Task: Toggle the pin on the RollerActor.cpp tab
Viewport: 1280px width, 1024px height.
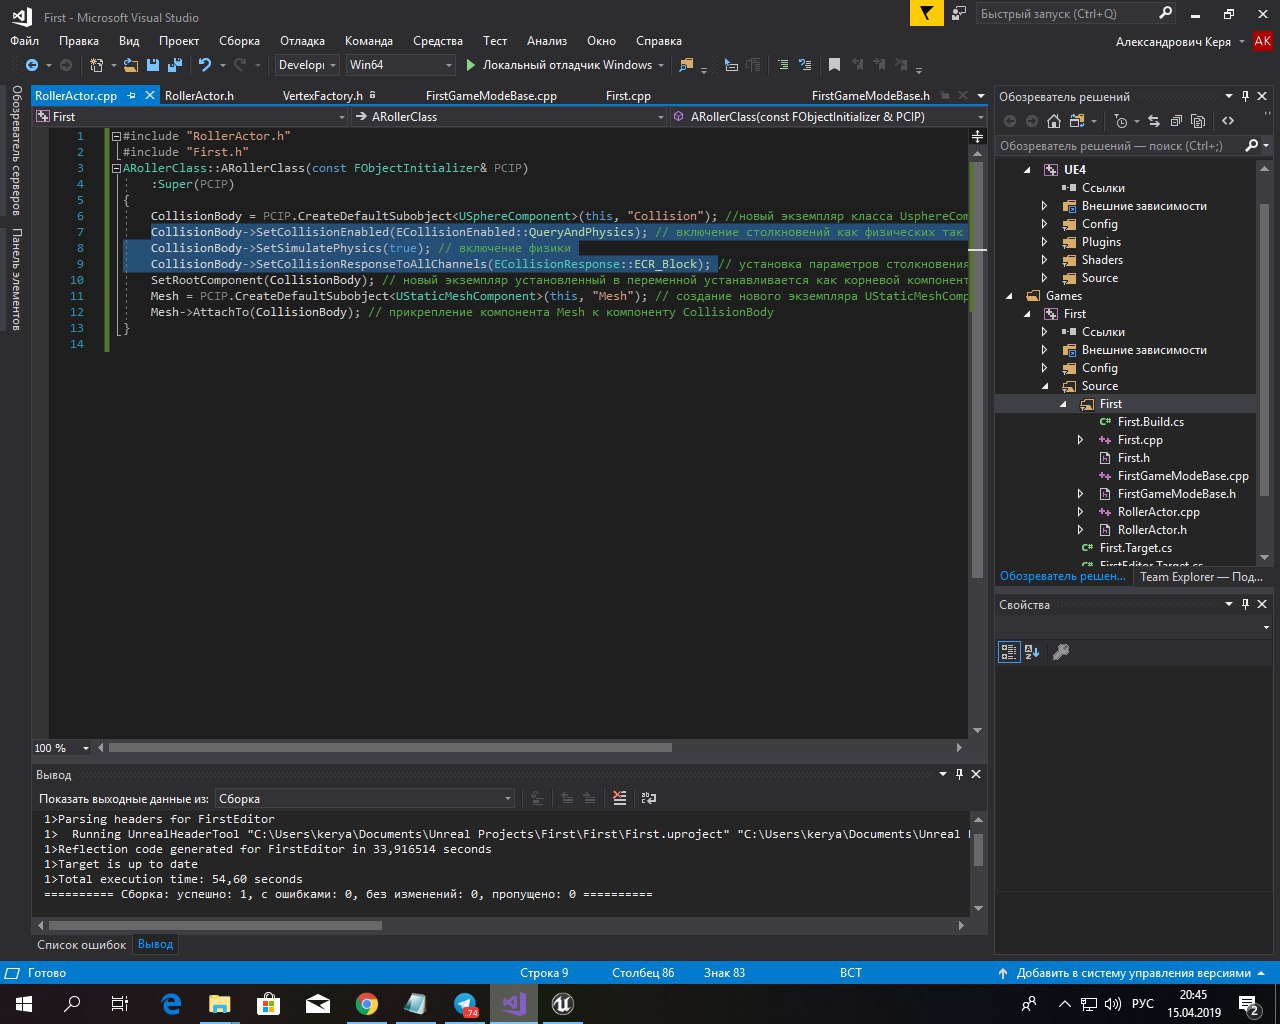Action: pyautogui.click(x=132, y=96)
